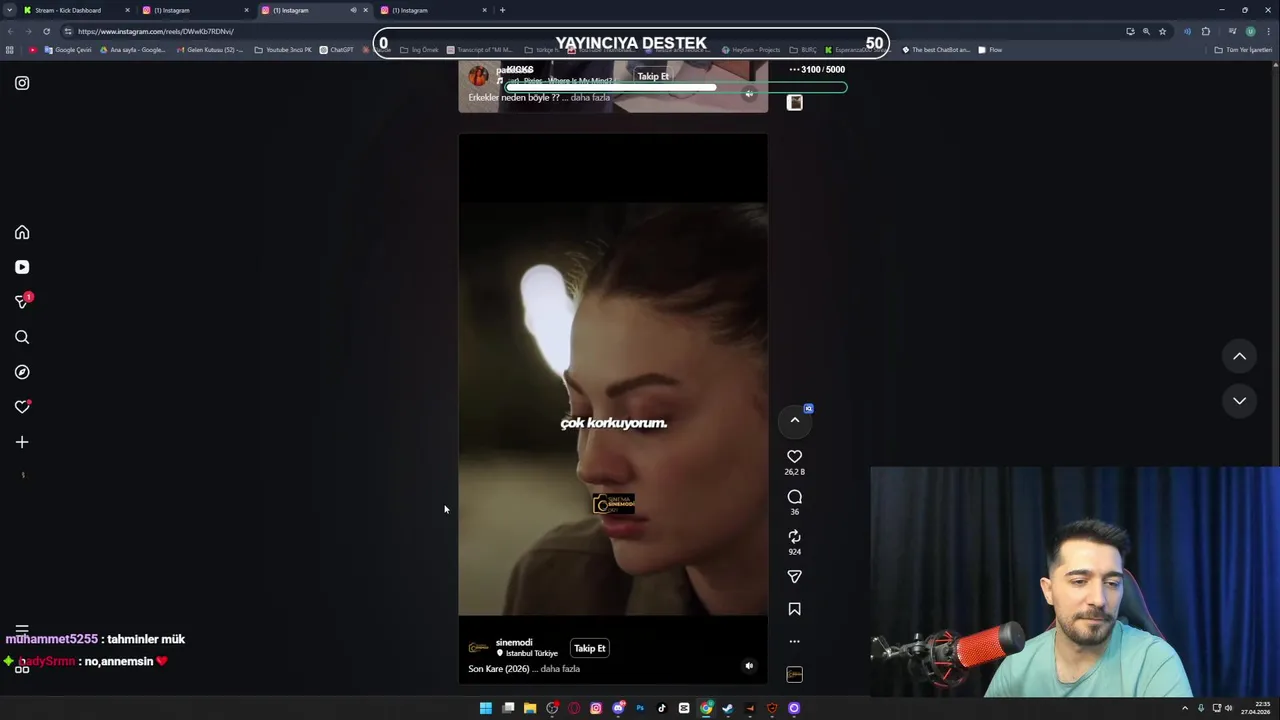Open Windows Start menu
1280x720 pixels.
click(x=486, y=708)
